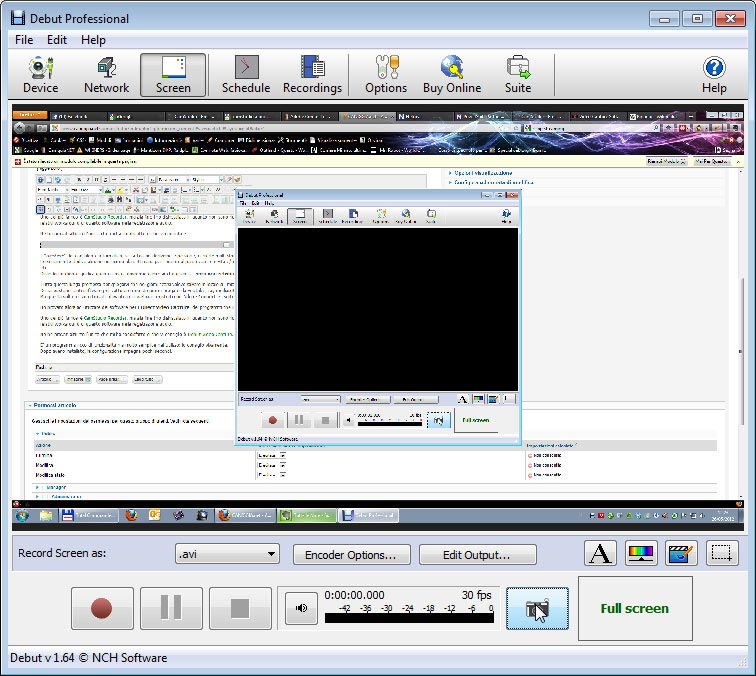Click the recording time 0:00:00.000 readout

pos(354,595)
